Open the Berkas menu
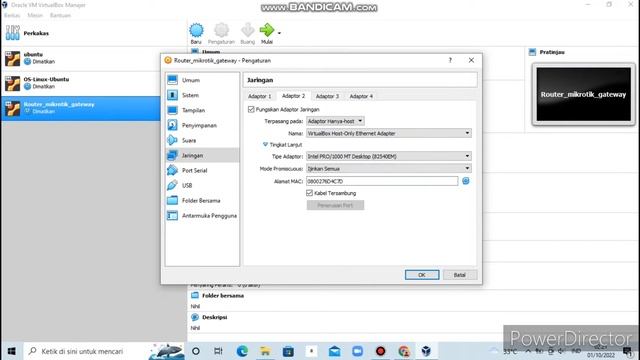 [x=12, y=15]
